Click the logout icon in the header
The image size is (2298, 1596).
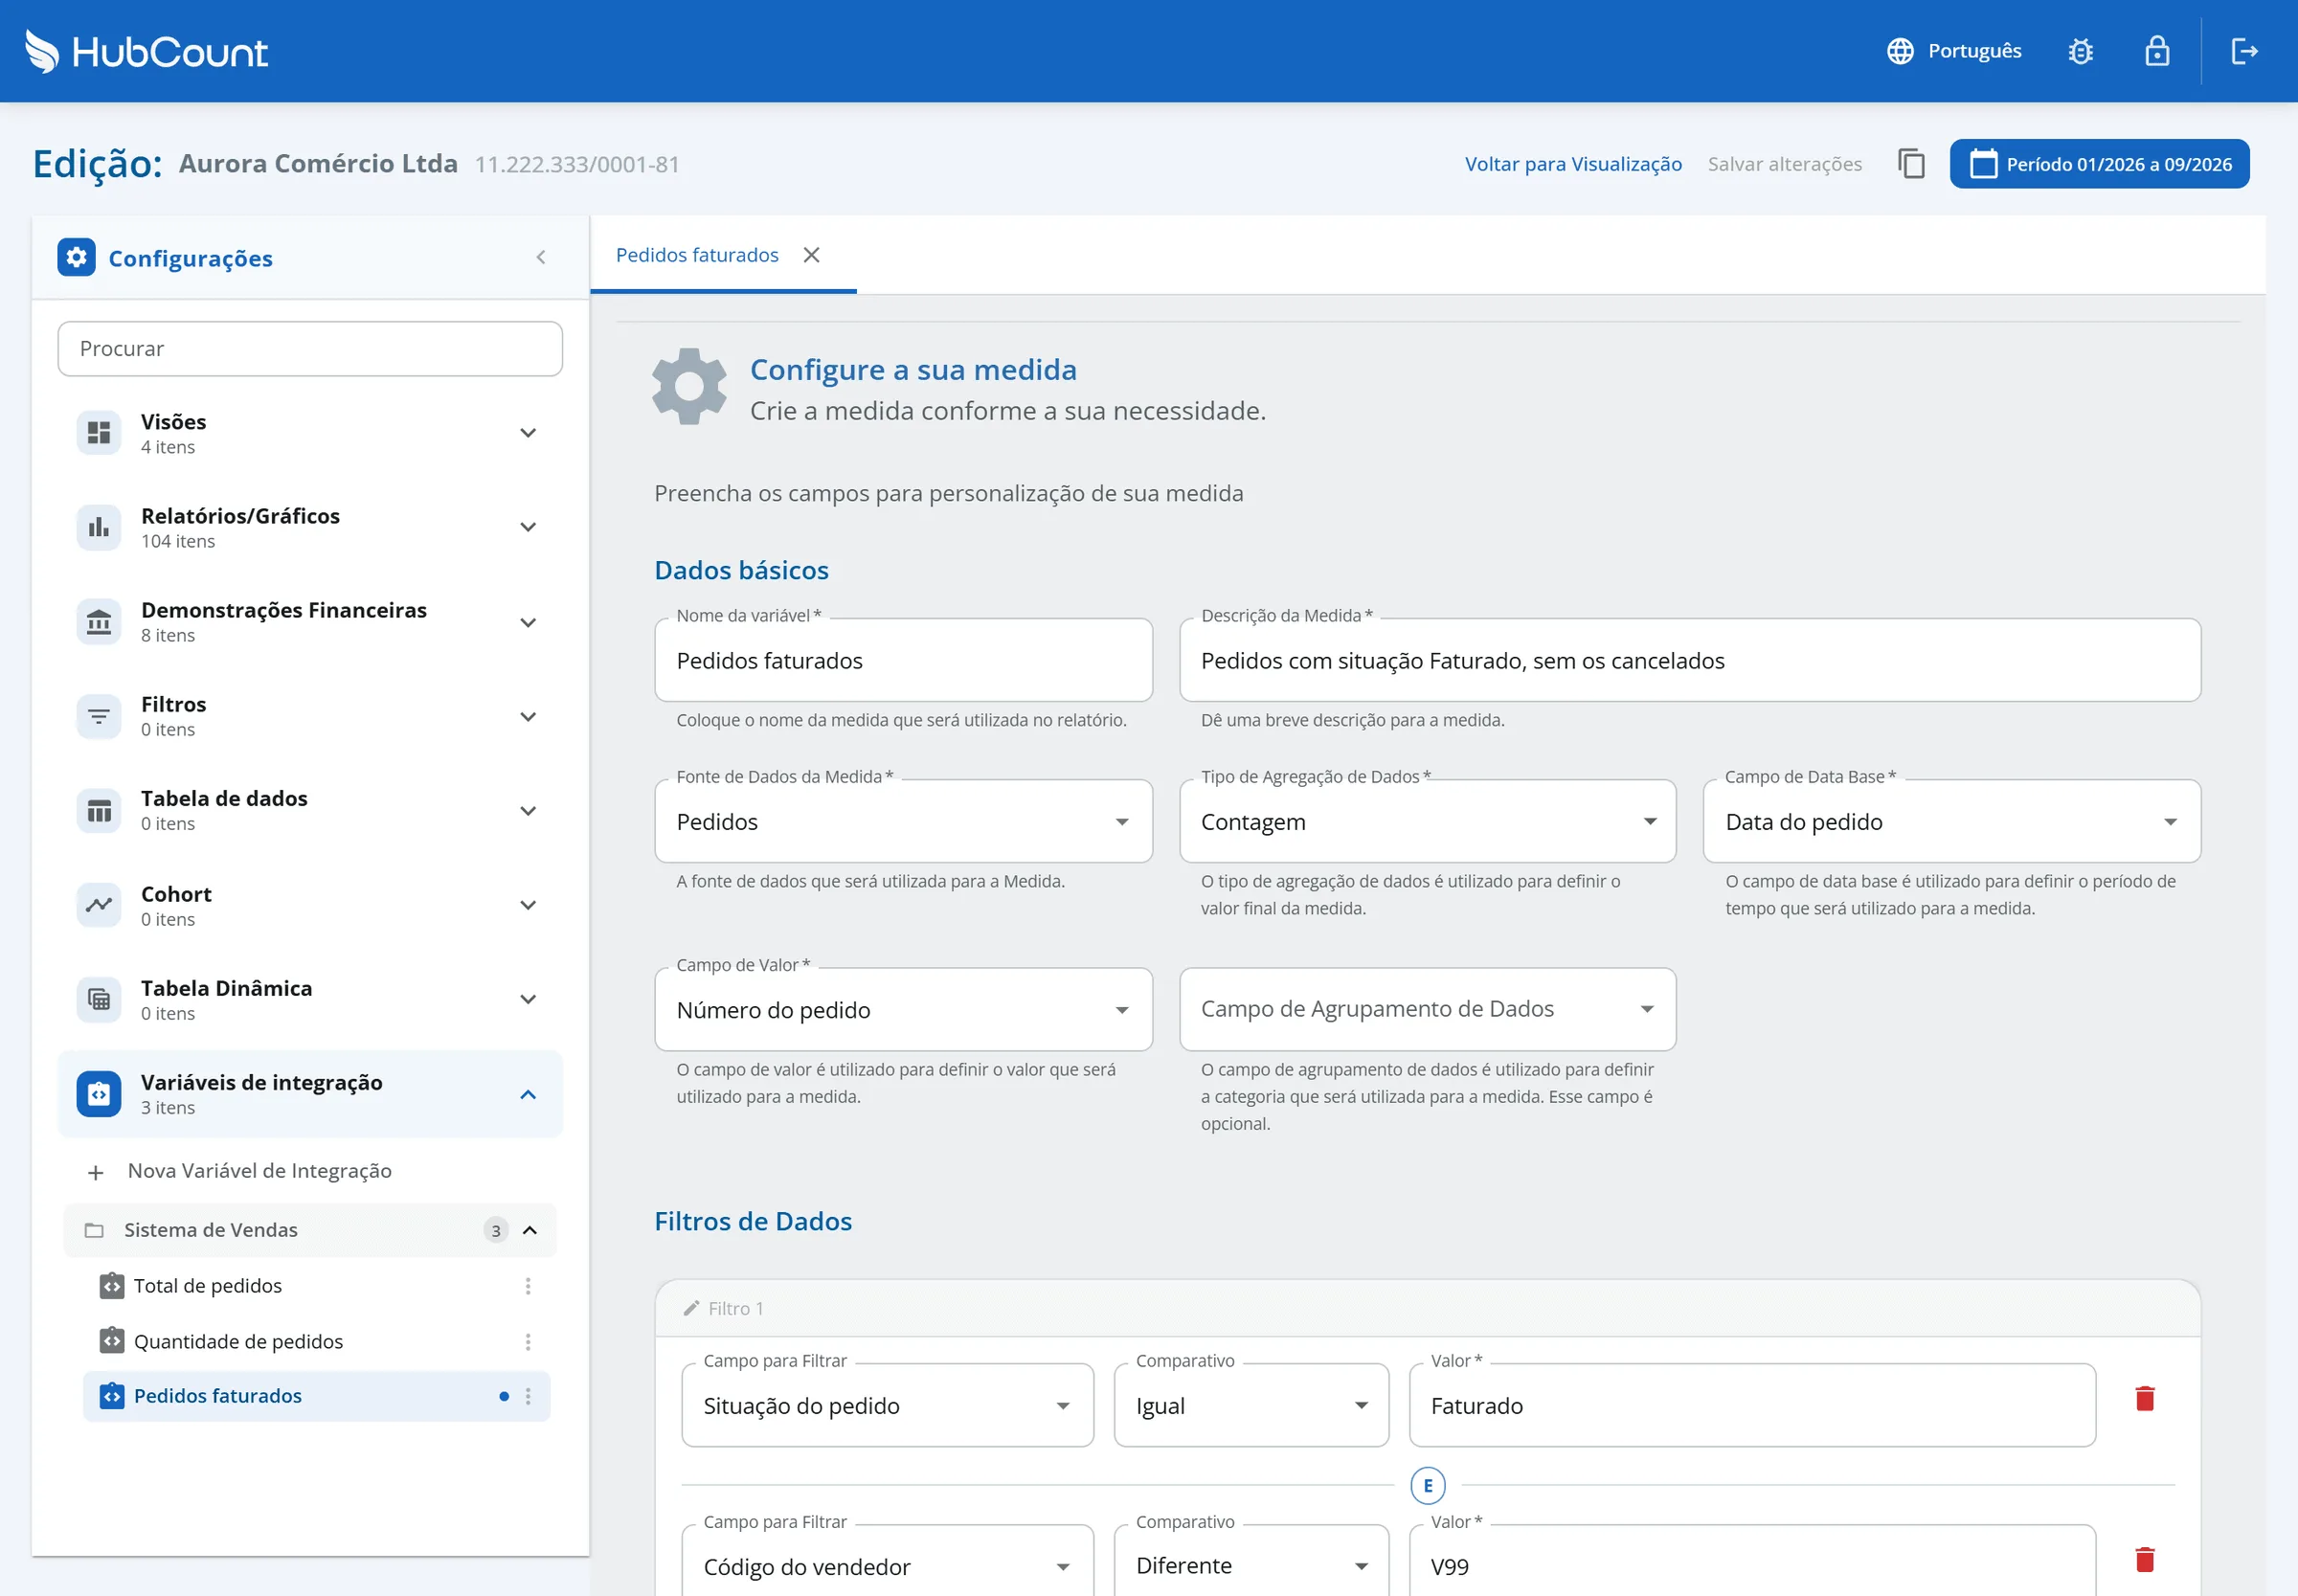click(x=2244, y=51)
